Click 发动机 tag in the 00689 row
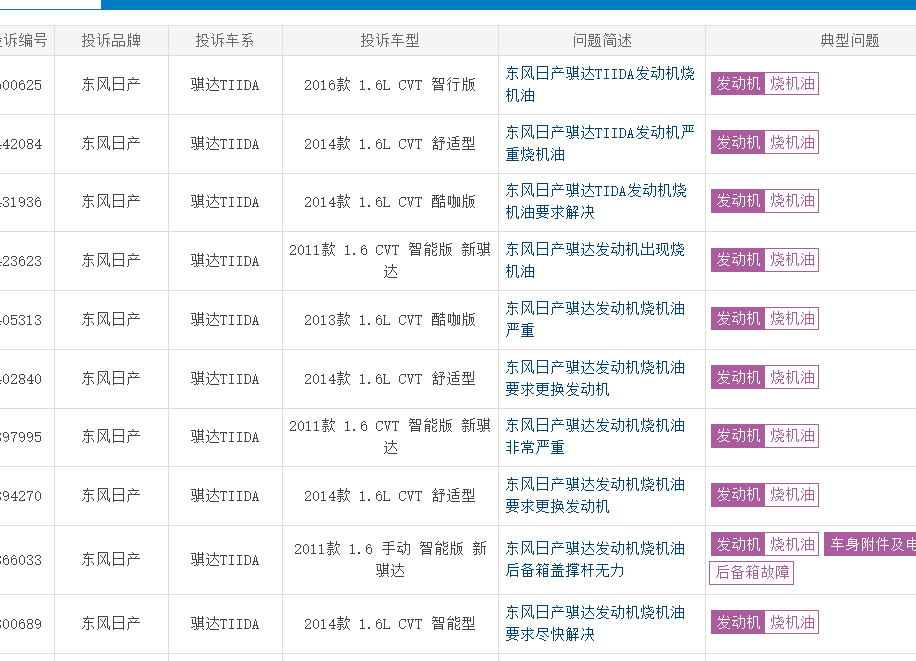 [738, 622]
